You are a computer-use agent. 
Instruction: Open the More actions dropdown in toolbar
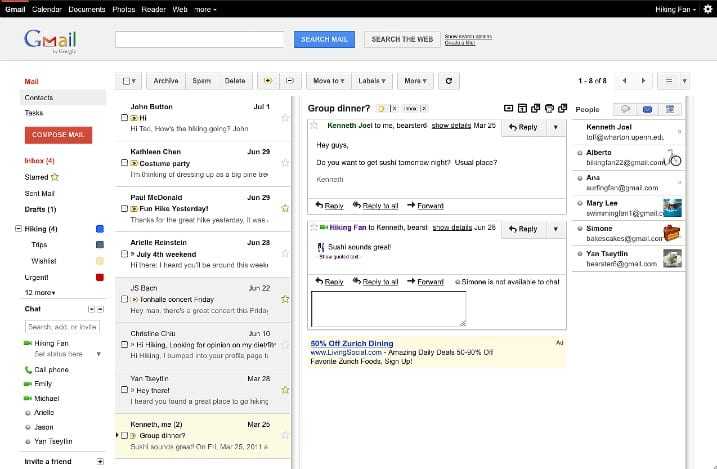click(x=415, y=81)
